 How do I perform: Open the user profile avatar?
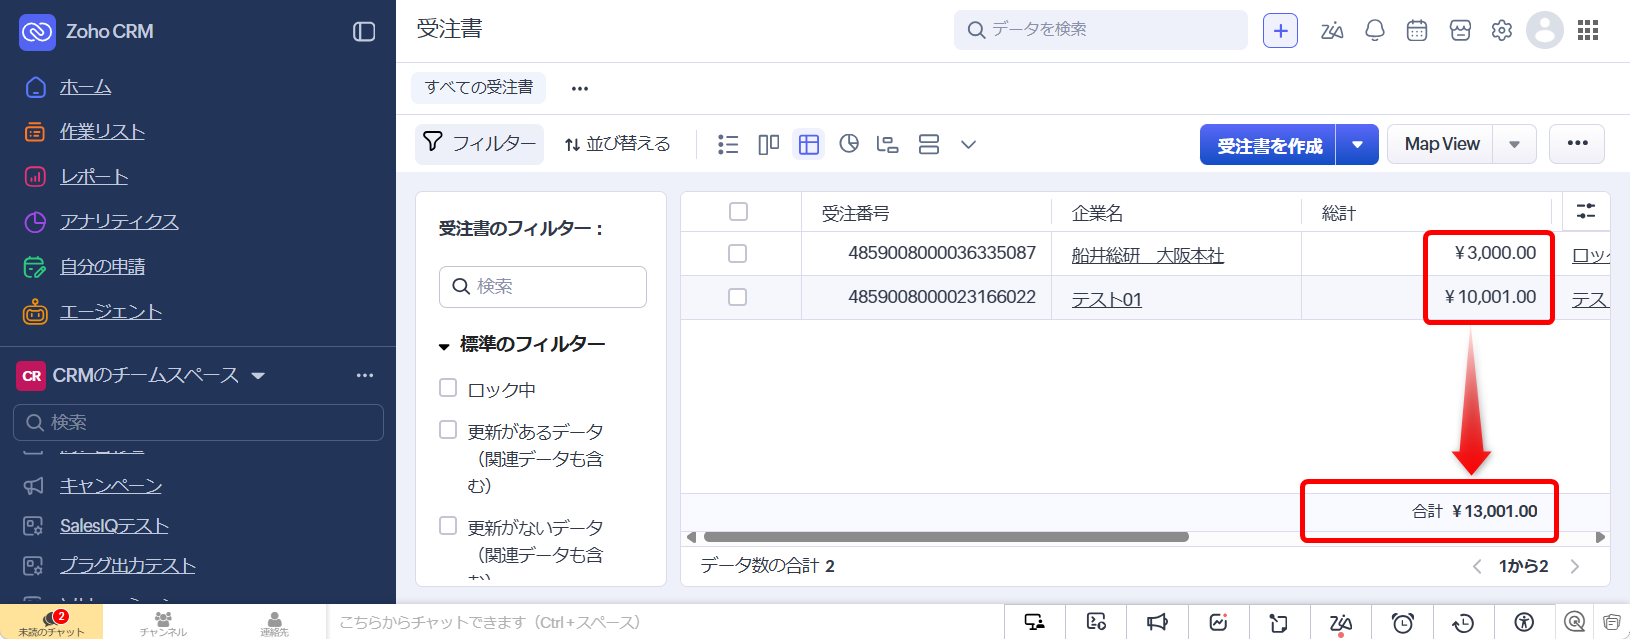click(1545, 30)
